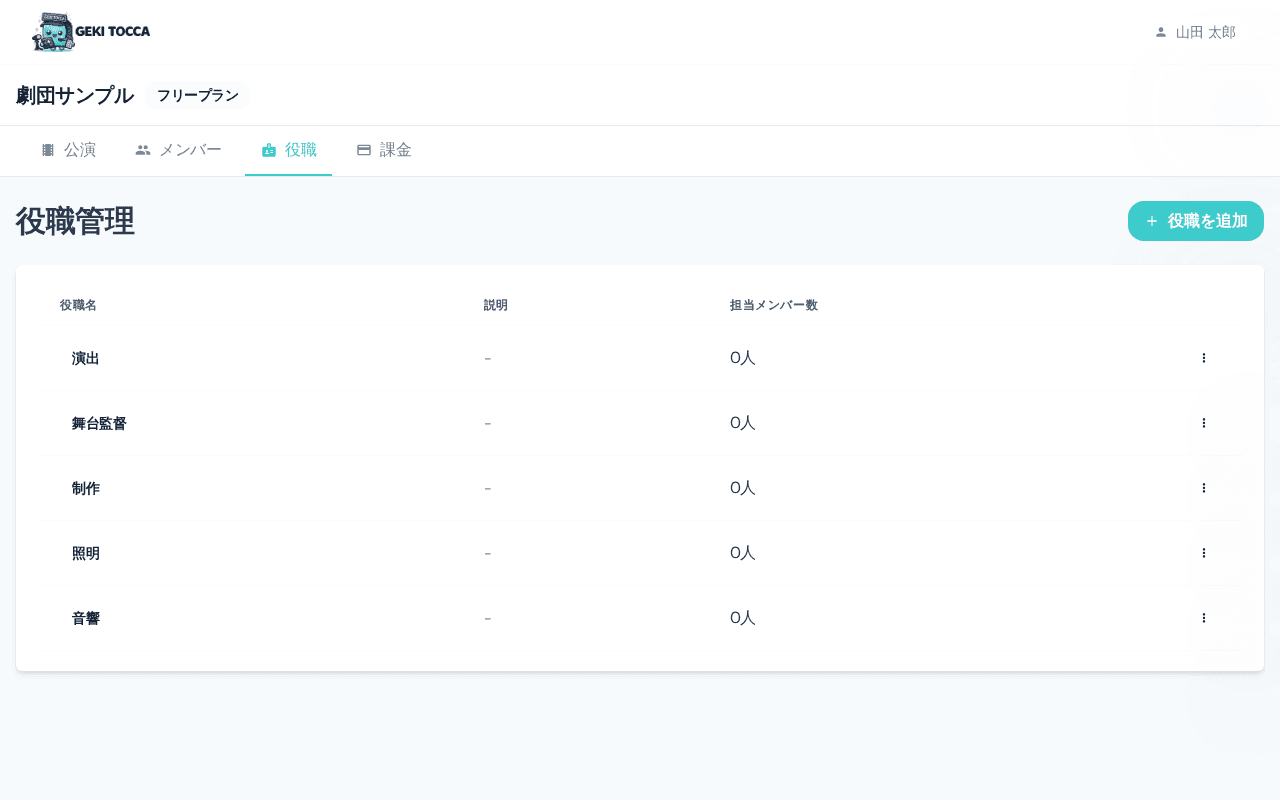Open the more options menu for 舞台監督
The image size is (1280, 800).
[x=1203, y=423]
